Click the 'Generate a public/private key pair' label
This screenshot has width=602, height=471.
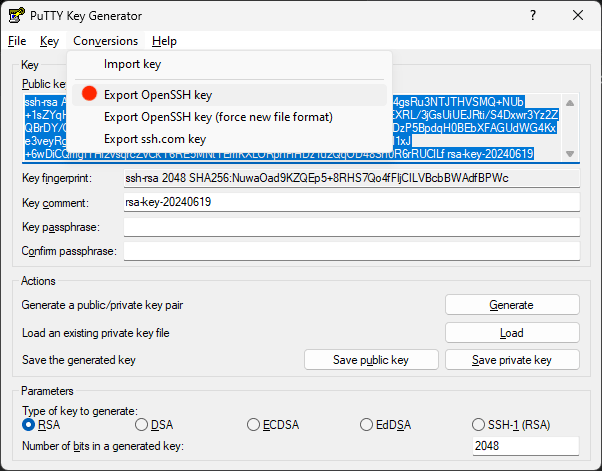coord(102,305)
